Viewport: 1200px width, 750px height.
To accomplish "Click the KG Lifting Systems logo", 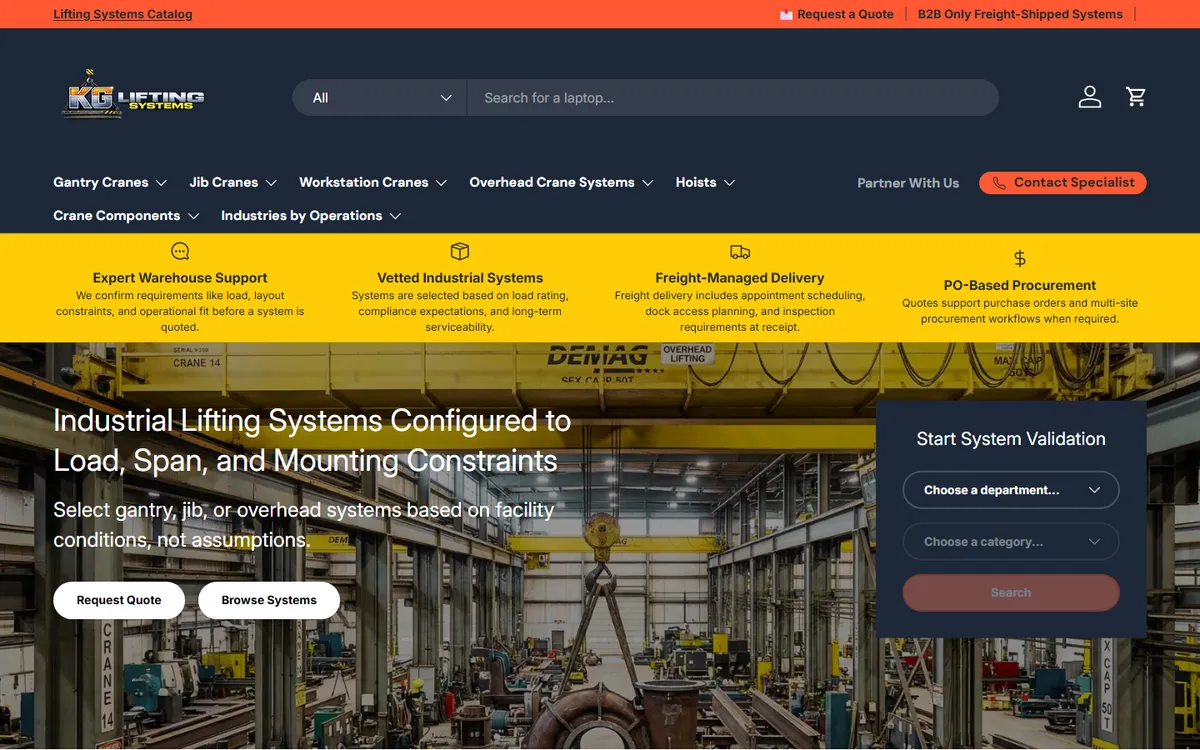I will point(133,94).
